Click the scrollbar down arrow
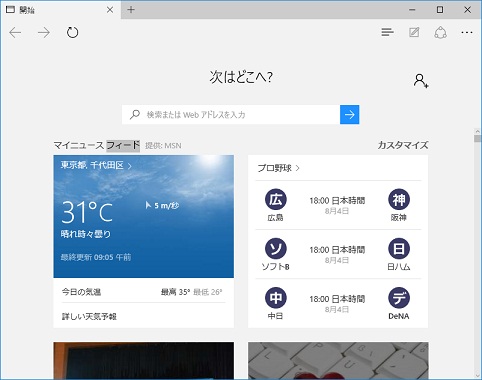482x380 pixels. coord(478,377)
